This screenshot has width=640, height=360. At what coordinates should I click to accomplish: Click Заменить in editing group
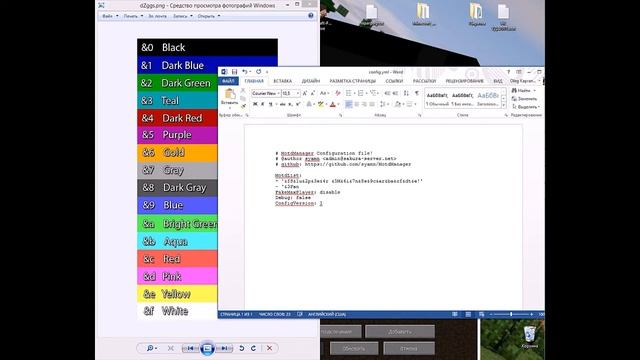(524, 99)
